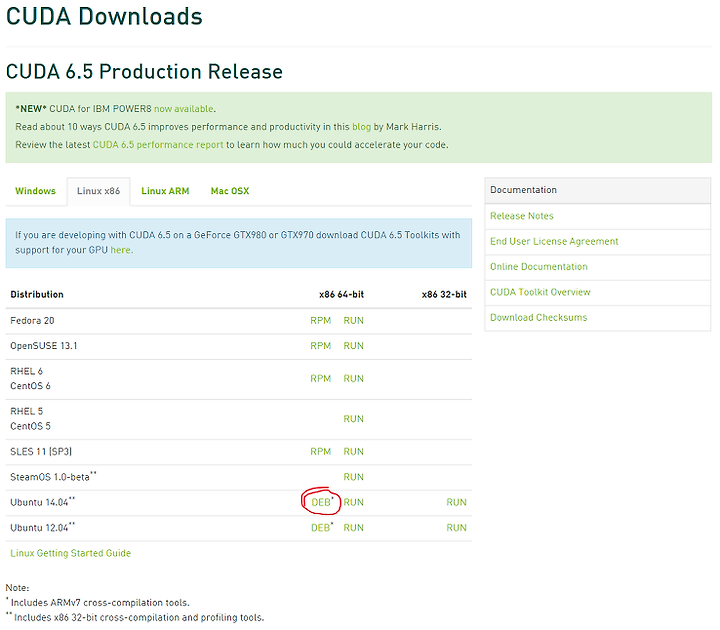720x630 pixels.
Task: Click the 'Fedora 20' row label
Action: click(x=32, y=321)
